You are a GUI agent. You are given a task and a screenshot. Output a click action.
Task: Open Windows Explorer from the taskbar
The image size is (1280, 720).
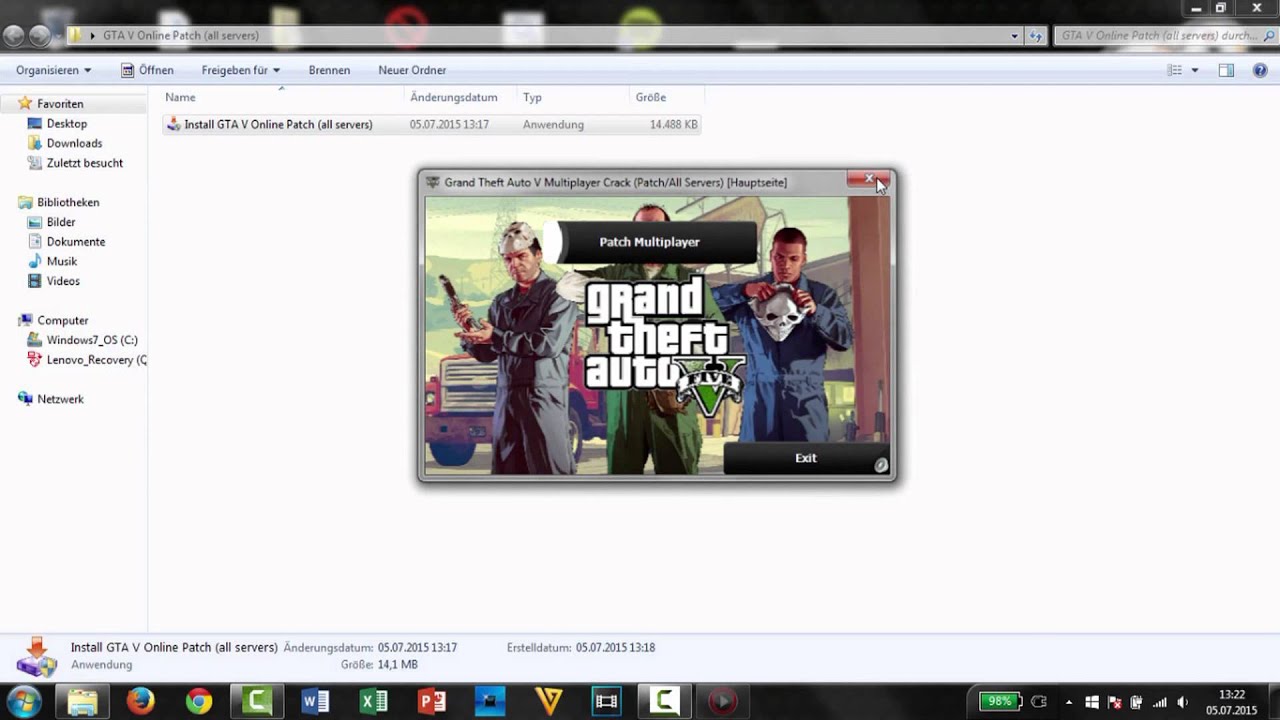click(82, 702)
